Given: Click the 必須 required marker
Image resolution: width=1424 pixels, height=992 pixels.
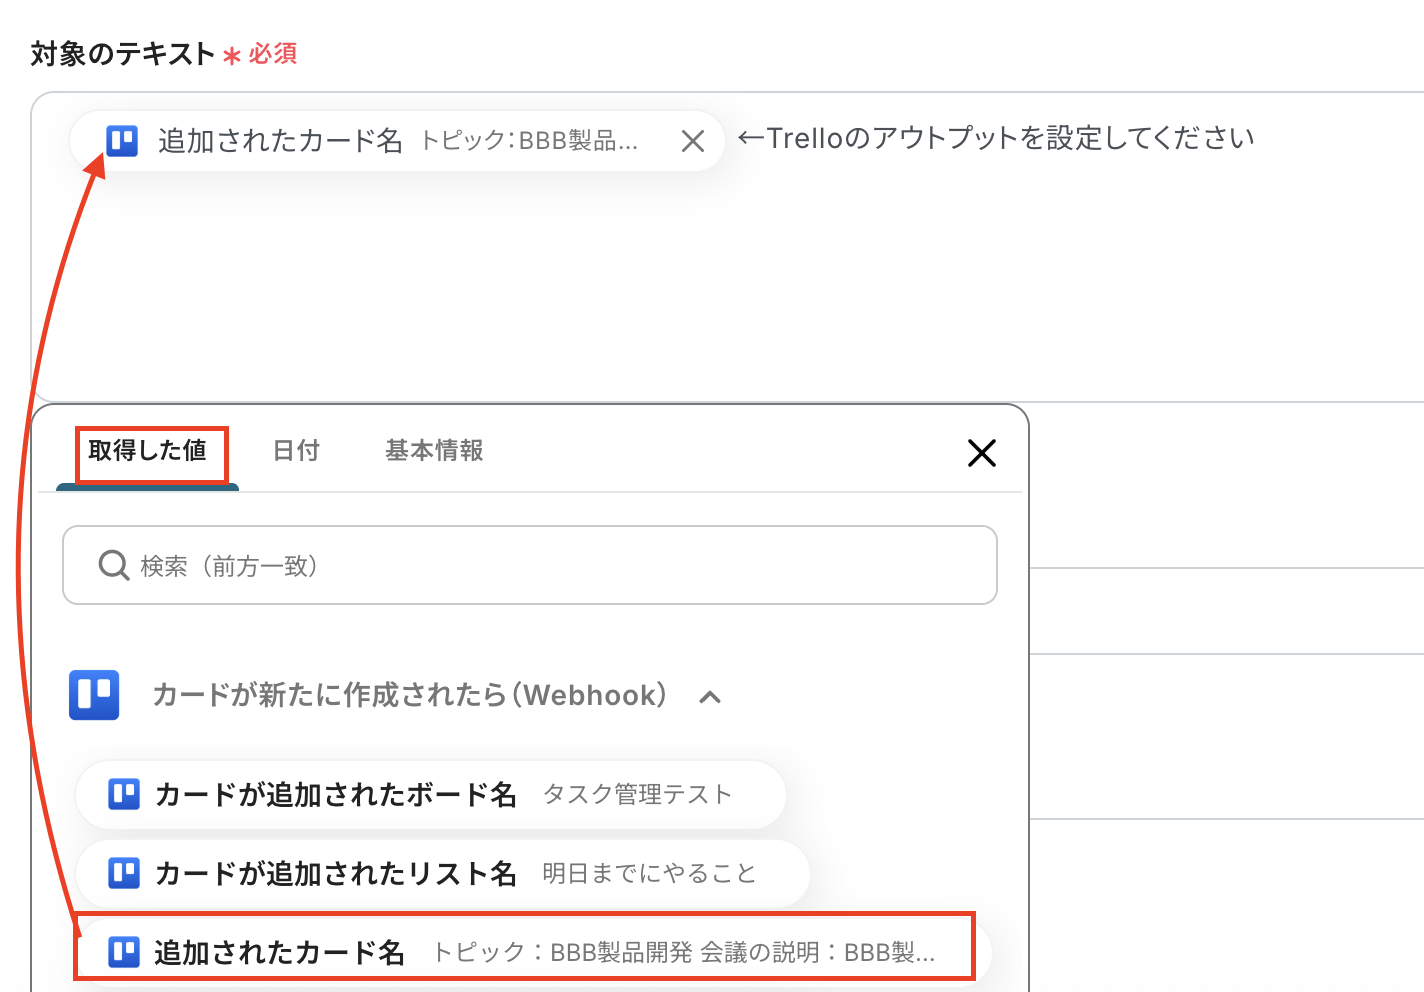Looking at the screenshot, I should (272, 53).
